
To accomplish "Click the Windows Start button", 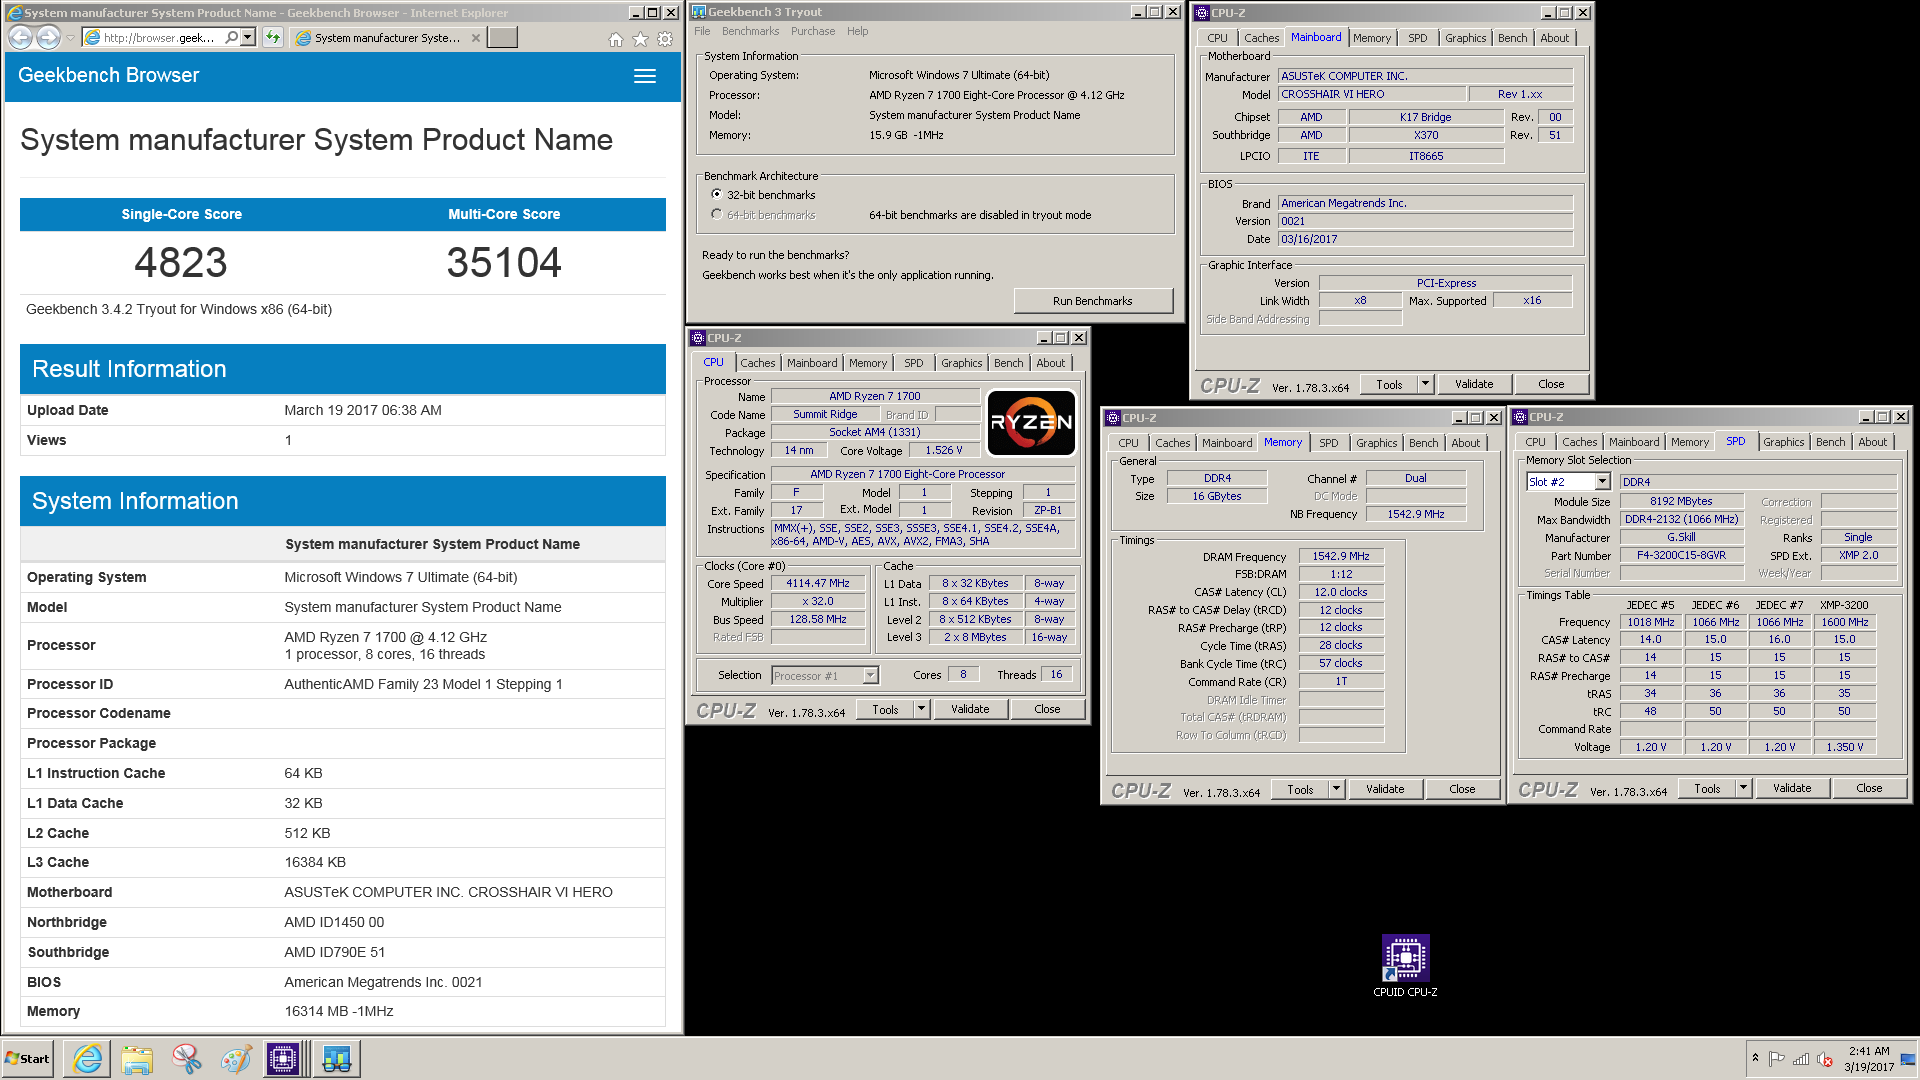I will click(x=28, y=1059).
